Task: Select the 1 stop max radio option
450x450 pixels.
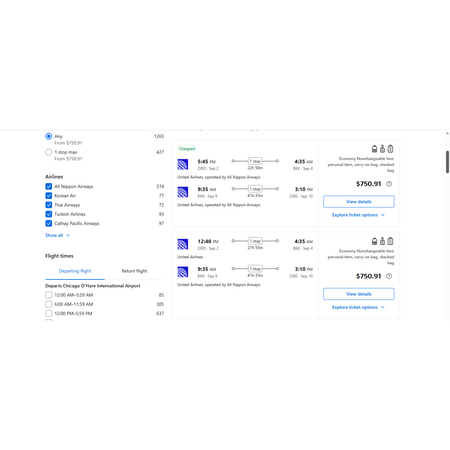Action: point(49,152)
